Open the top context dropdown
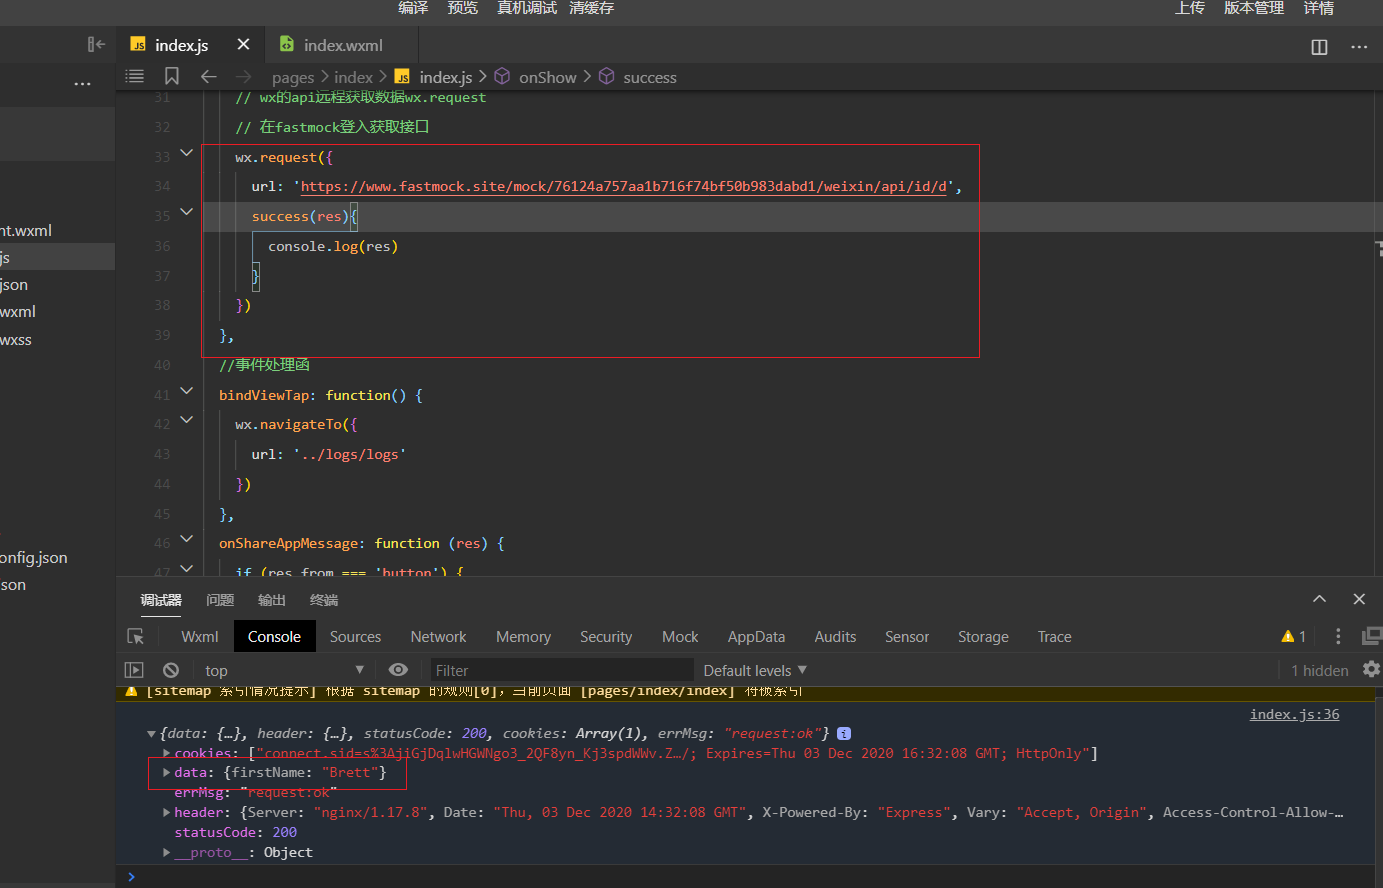The image size is (1383, 888). click(285, 670)
